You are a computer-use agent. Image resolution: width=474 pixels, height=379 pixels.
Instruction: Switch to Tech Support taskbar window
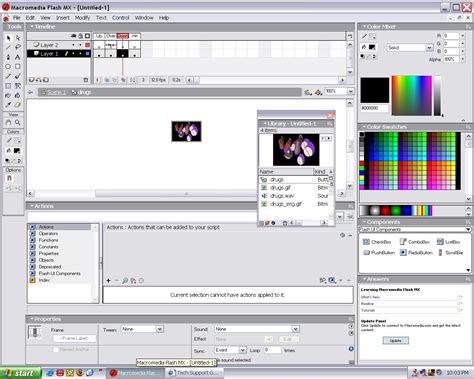[x=194, y=373]
